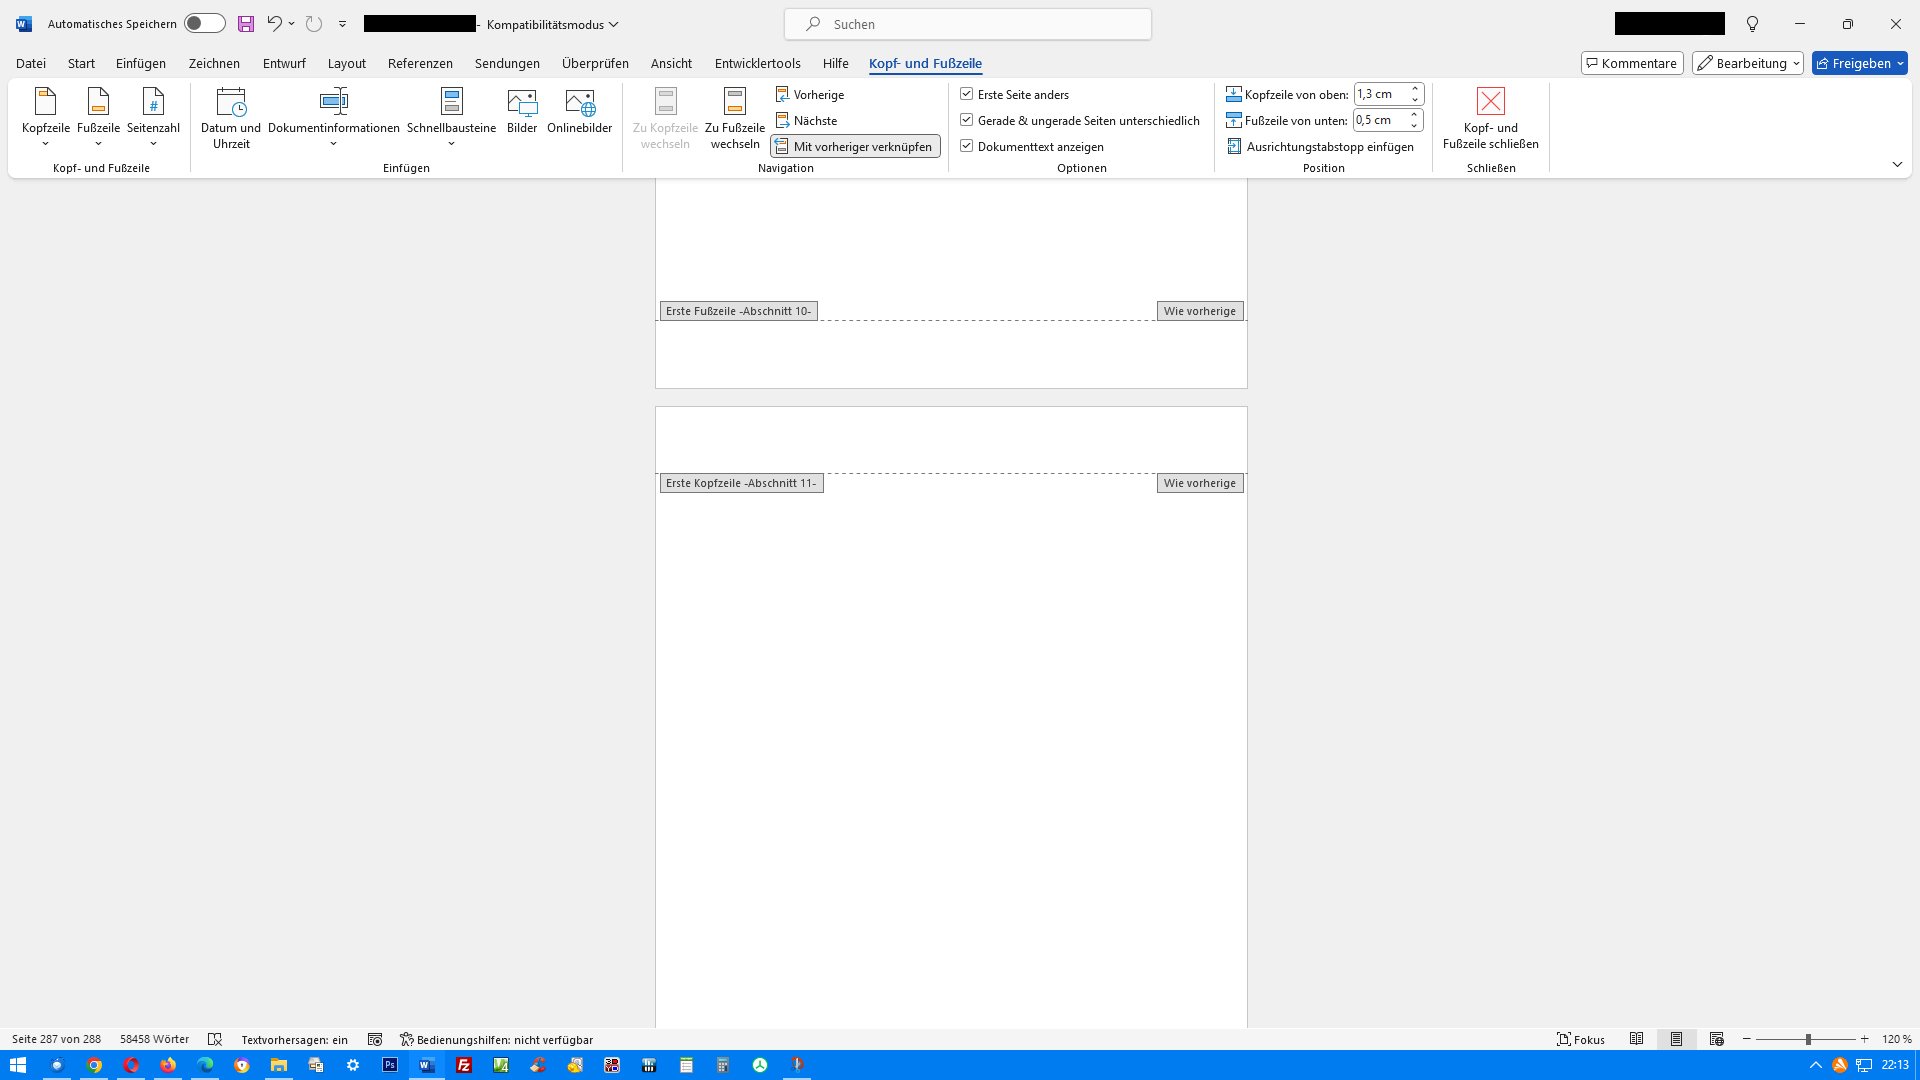
Task: Toggle Automatisches Speichern switch
Action: [x=204, y=24]
